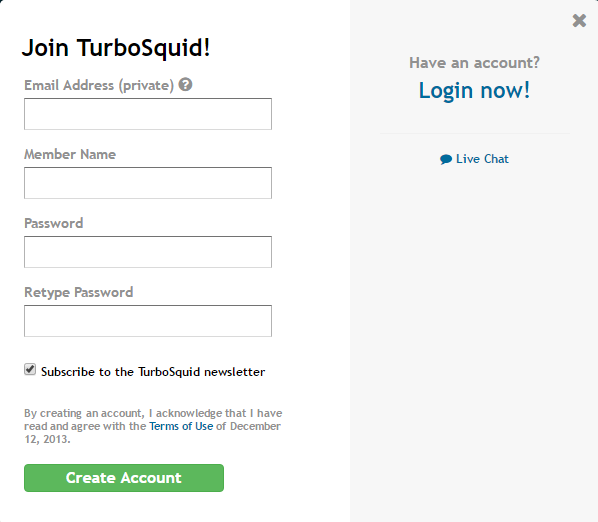This screenshot has width=598, height=522.
Task: Click the 'Have an account?' text
Action: coord(474,63)
